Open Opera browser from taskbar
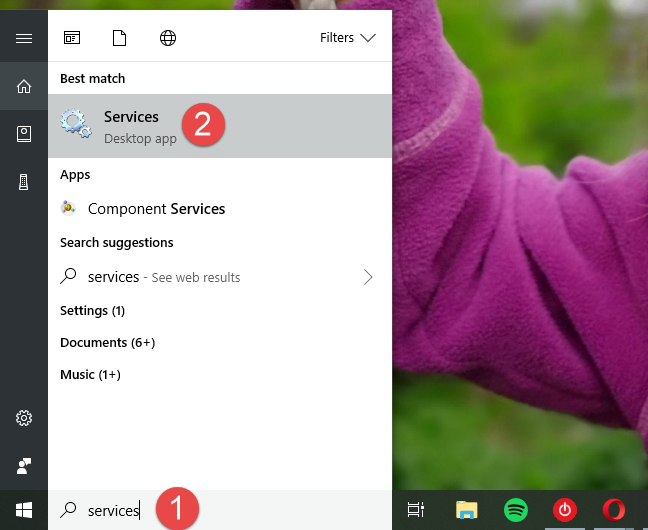This screenshot has width=648, height=530. coord(614,510)
